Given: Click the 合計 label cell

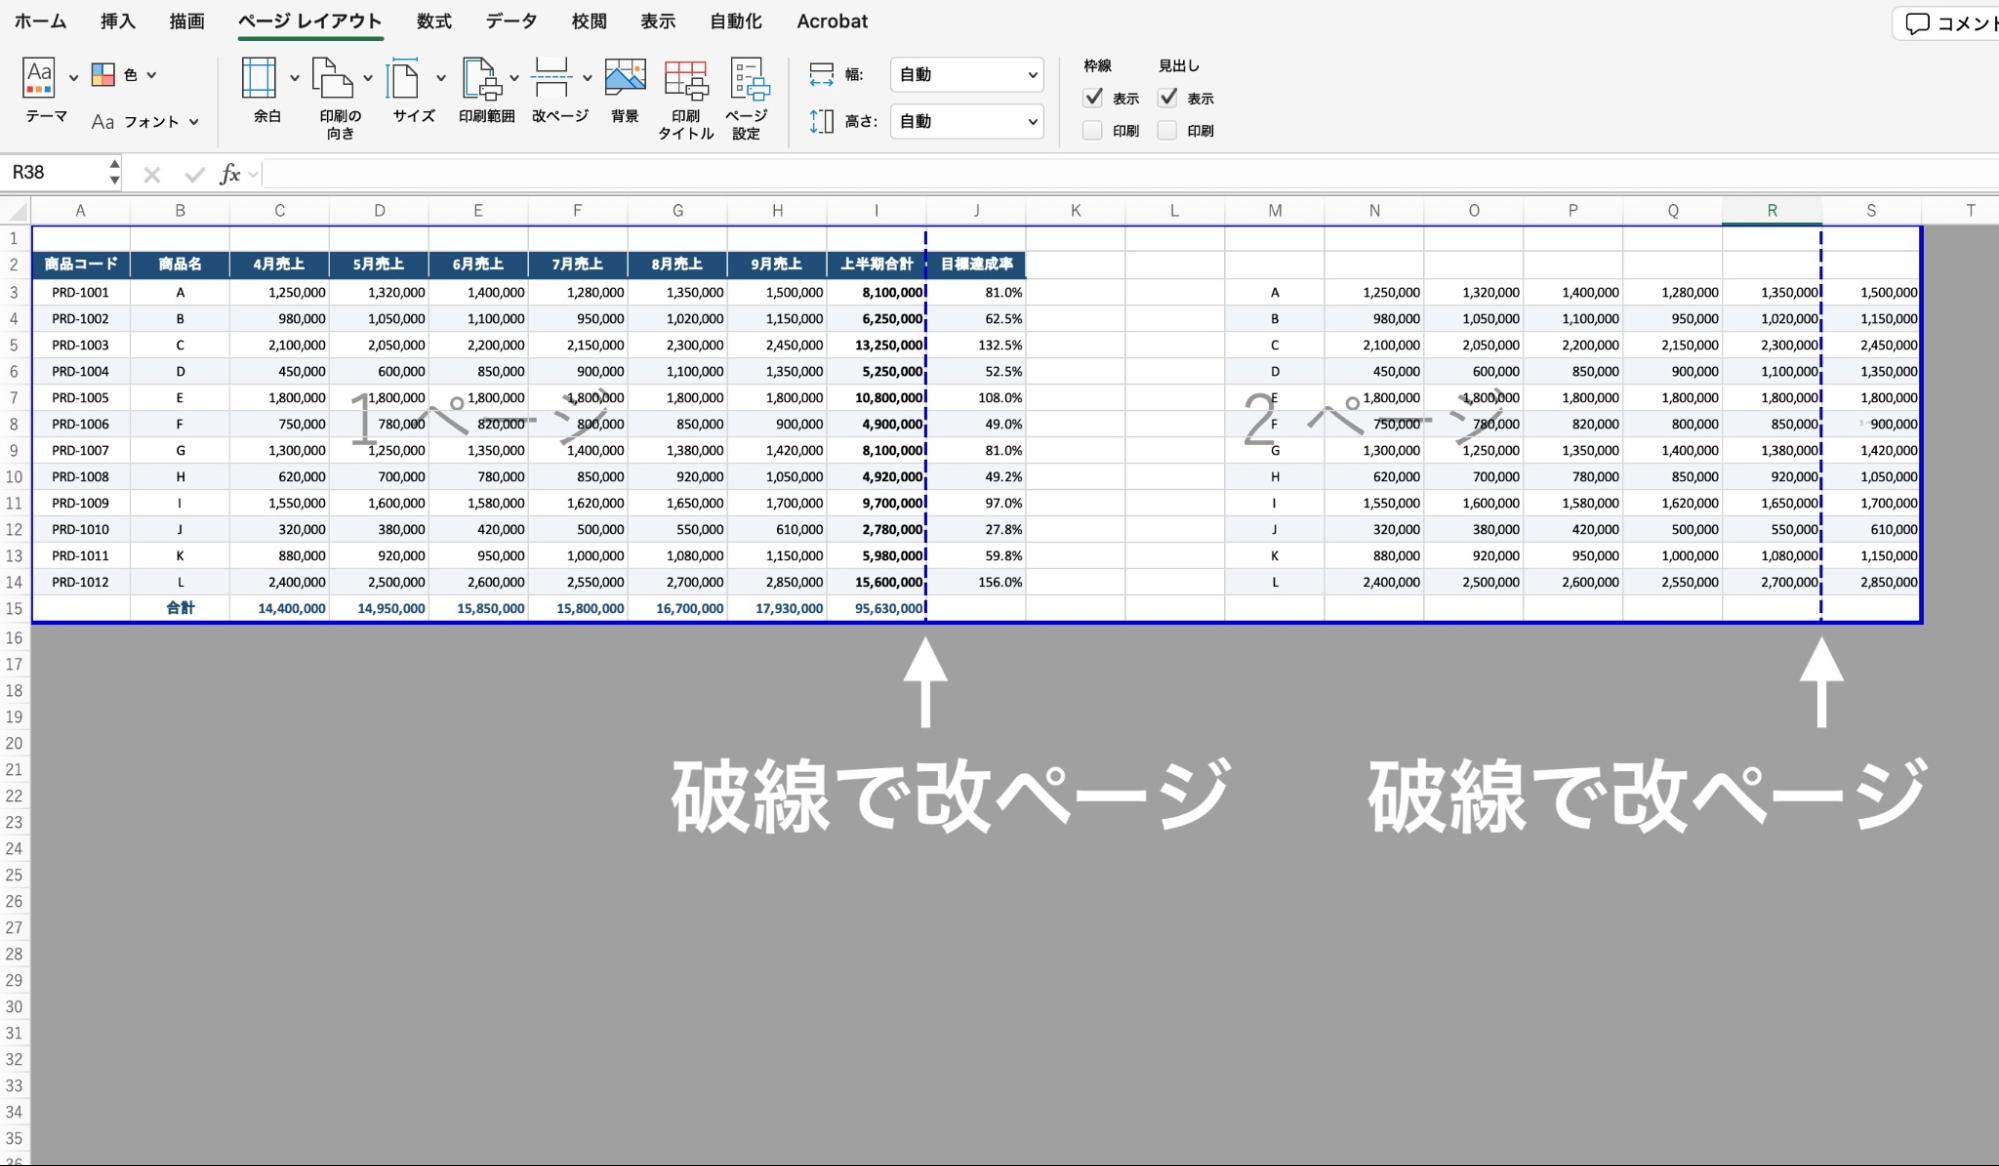Looking at the screenshot, I should click(x=180, y=608).
